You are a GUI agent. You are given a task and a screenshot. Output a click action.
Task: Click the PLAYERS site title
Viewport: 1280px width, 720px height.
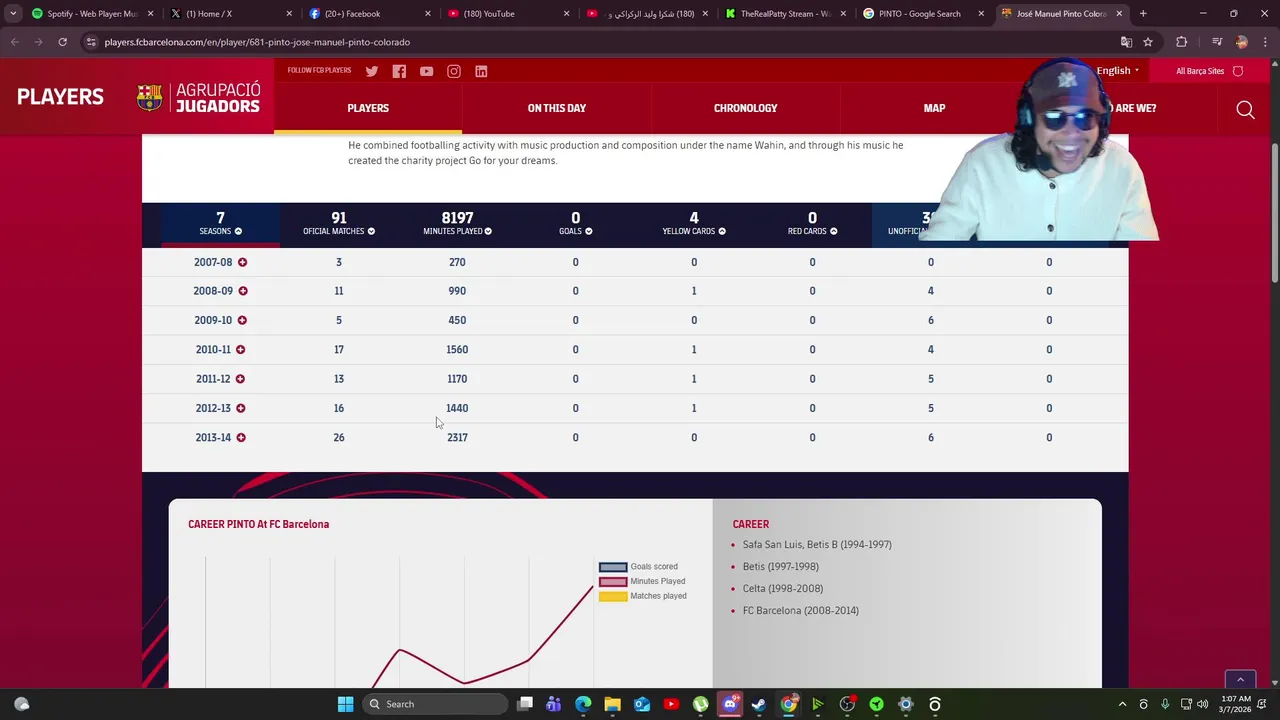pyautogui.click(x=60, y=97)
